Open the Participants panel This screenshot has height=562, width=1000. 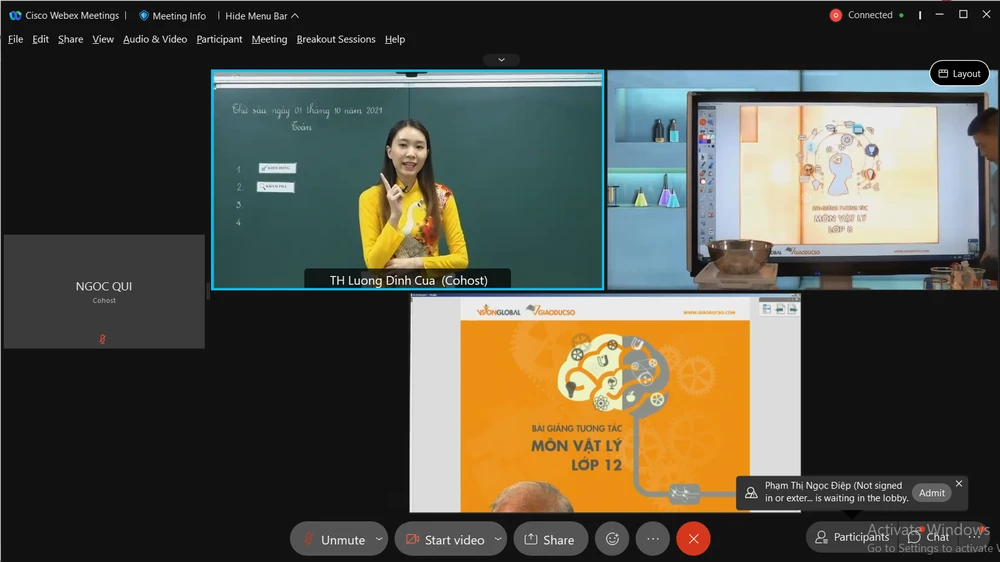coord(851,537)
